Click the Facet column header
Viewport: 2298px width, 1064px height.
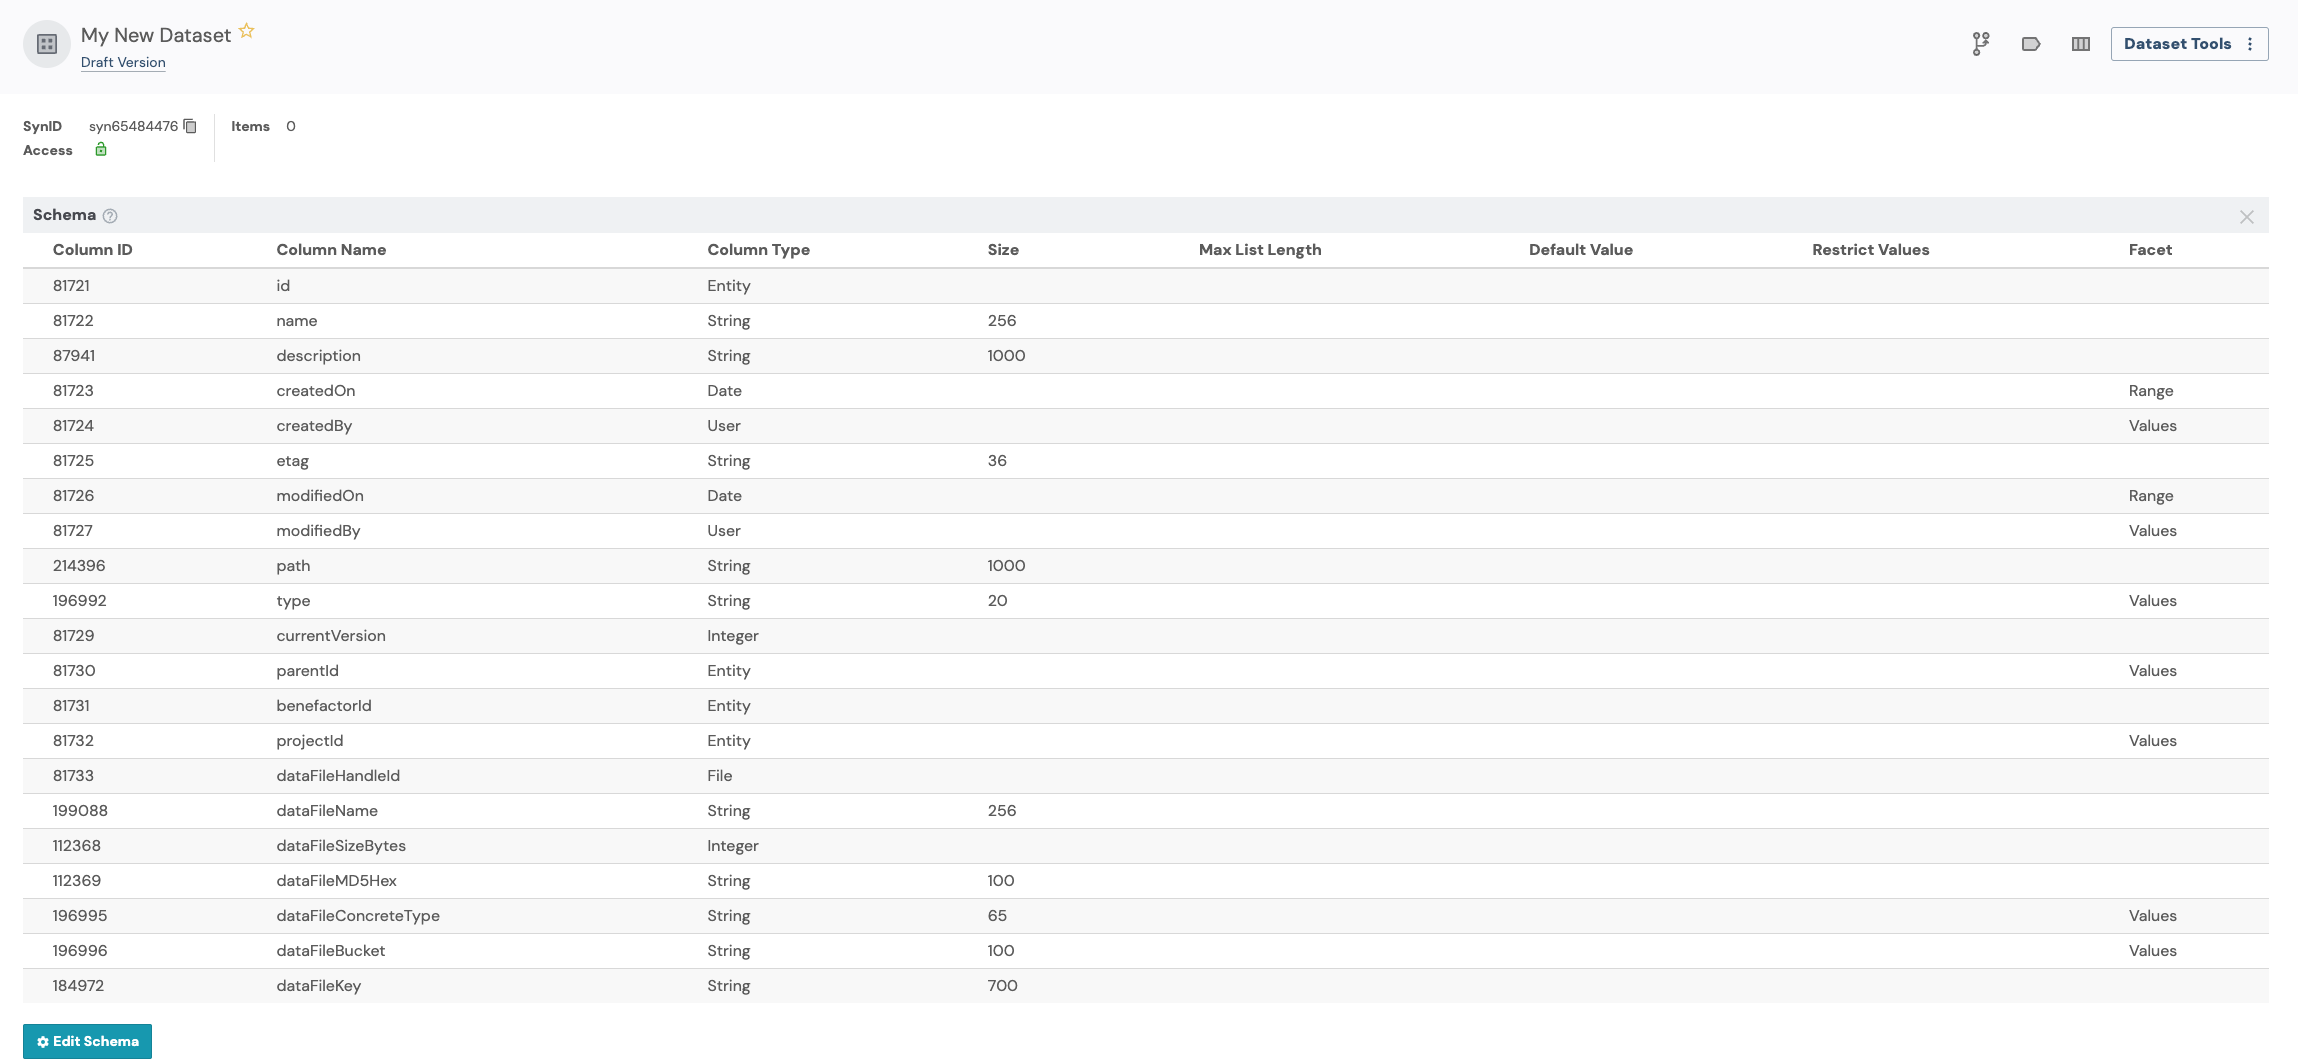pyautogui.click(x=2150, y=249)
